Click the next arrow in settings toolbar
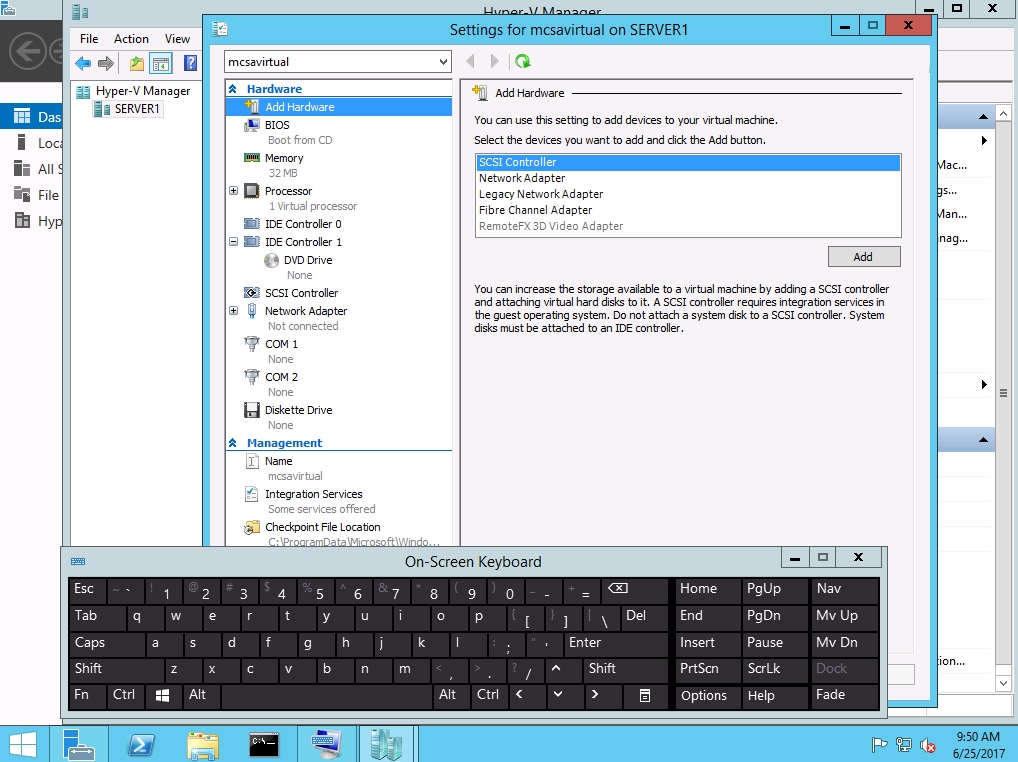 (495, 62)
